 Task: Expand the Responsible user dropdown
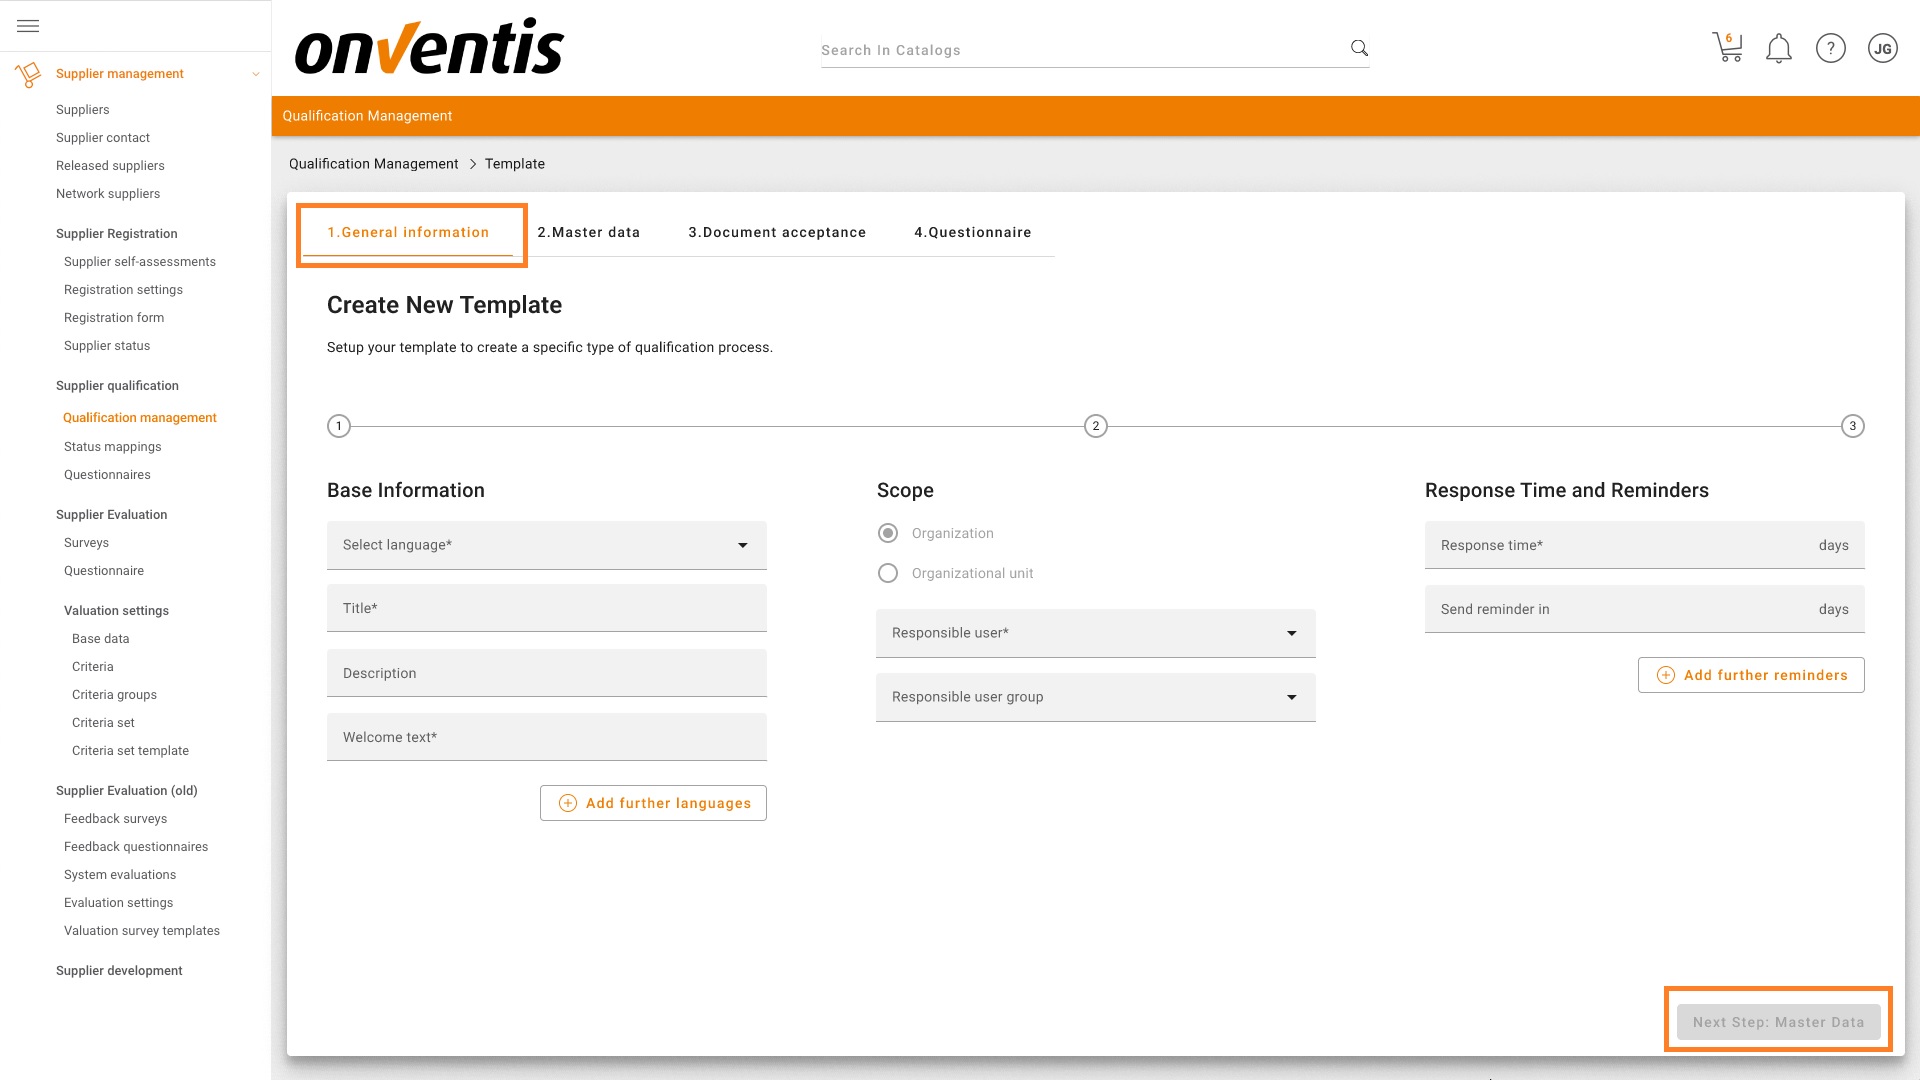pos(1095,633)
